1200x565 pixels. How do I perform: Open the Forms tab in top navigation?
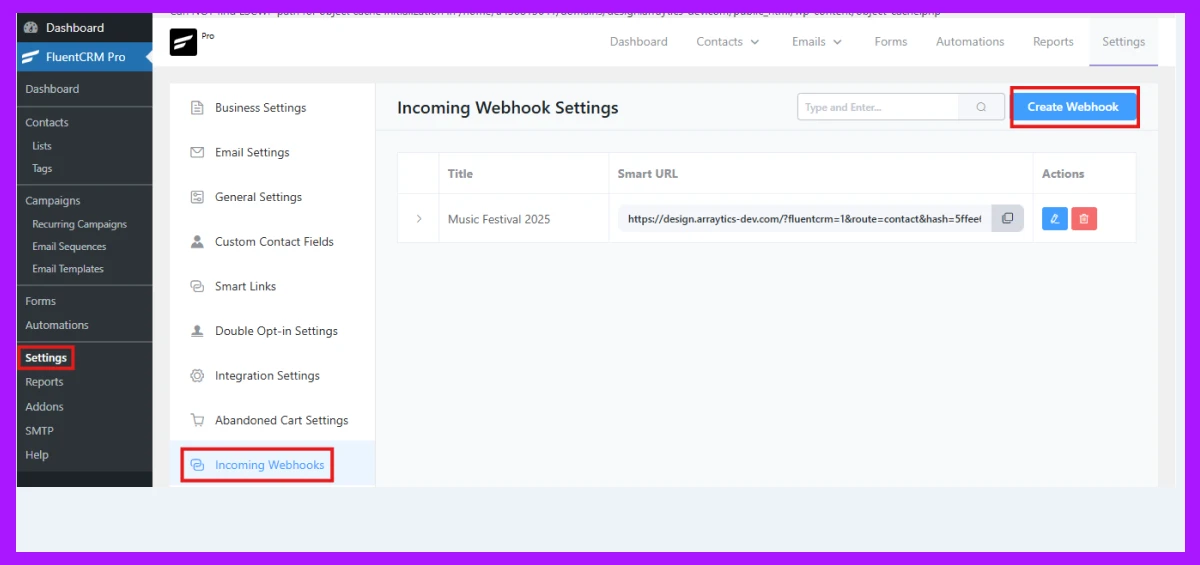(891, 42)
